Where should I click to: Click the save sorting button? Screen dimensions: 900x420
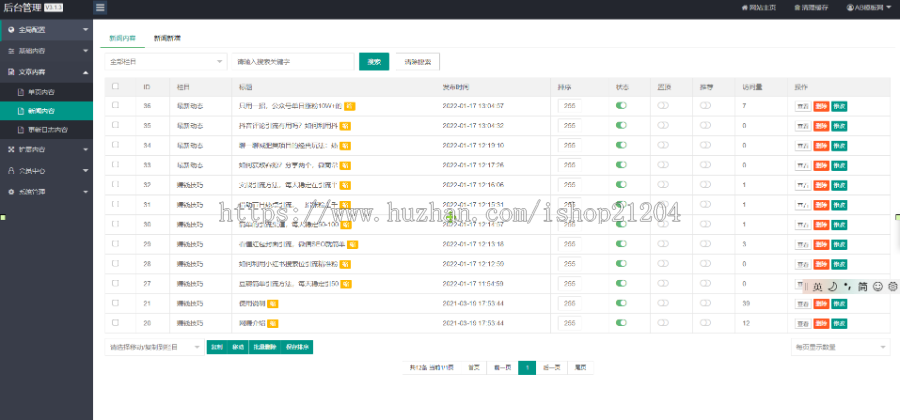tap(297, 347)
